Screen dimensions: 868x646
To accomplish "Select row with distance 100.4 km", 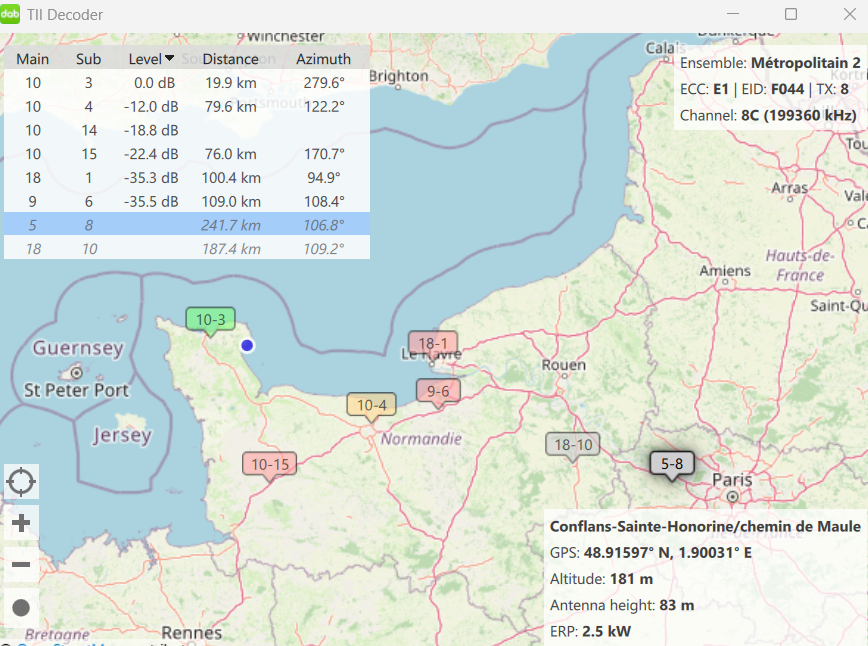I will pyautogui.click(x=187, y=178).
